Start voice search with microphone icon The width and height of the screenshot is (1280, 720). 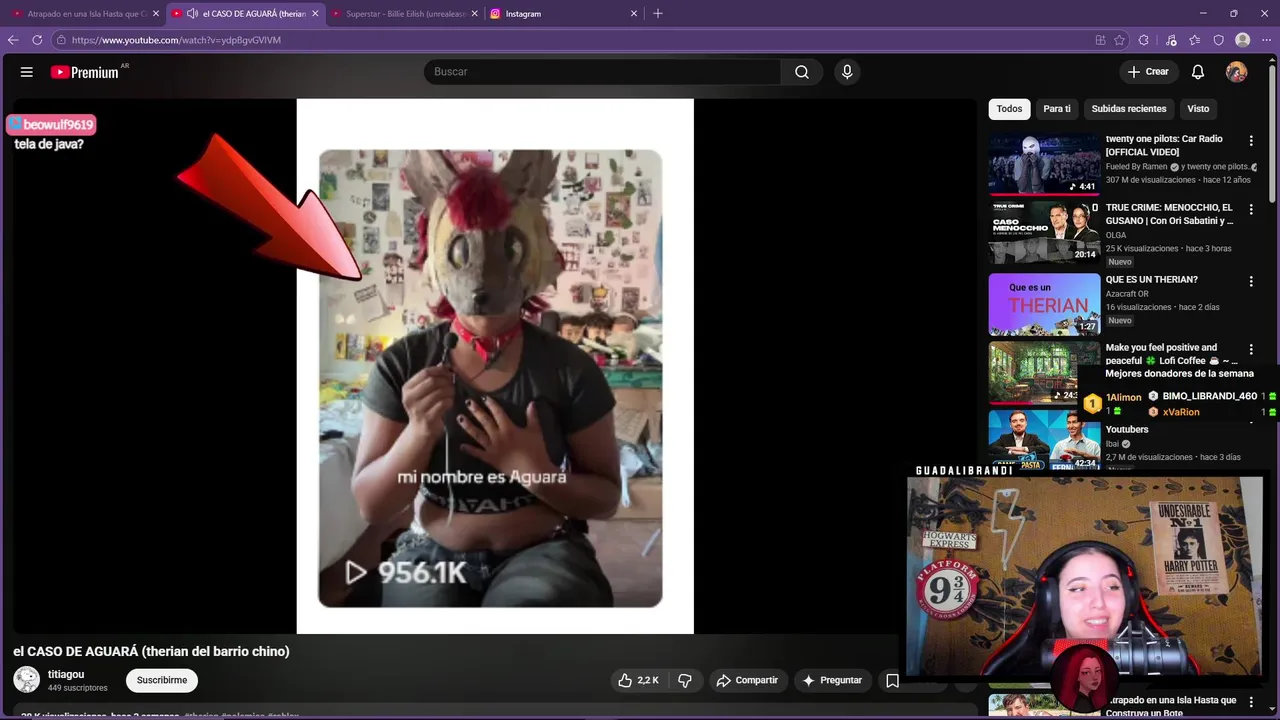(847, 72)
